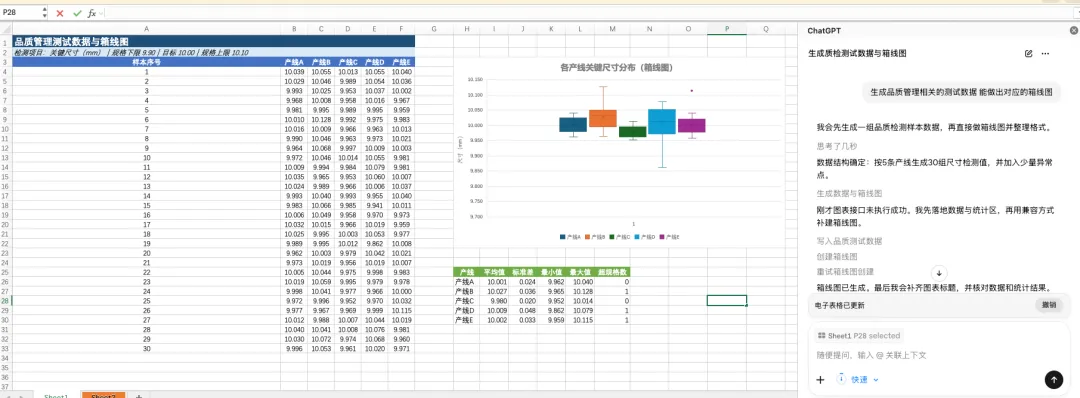This screenshot has width=1080, height=398.
Task: Expand the fx function dropdown chevron
Action: [101, 14]
